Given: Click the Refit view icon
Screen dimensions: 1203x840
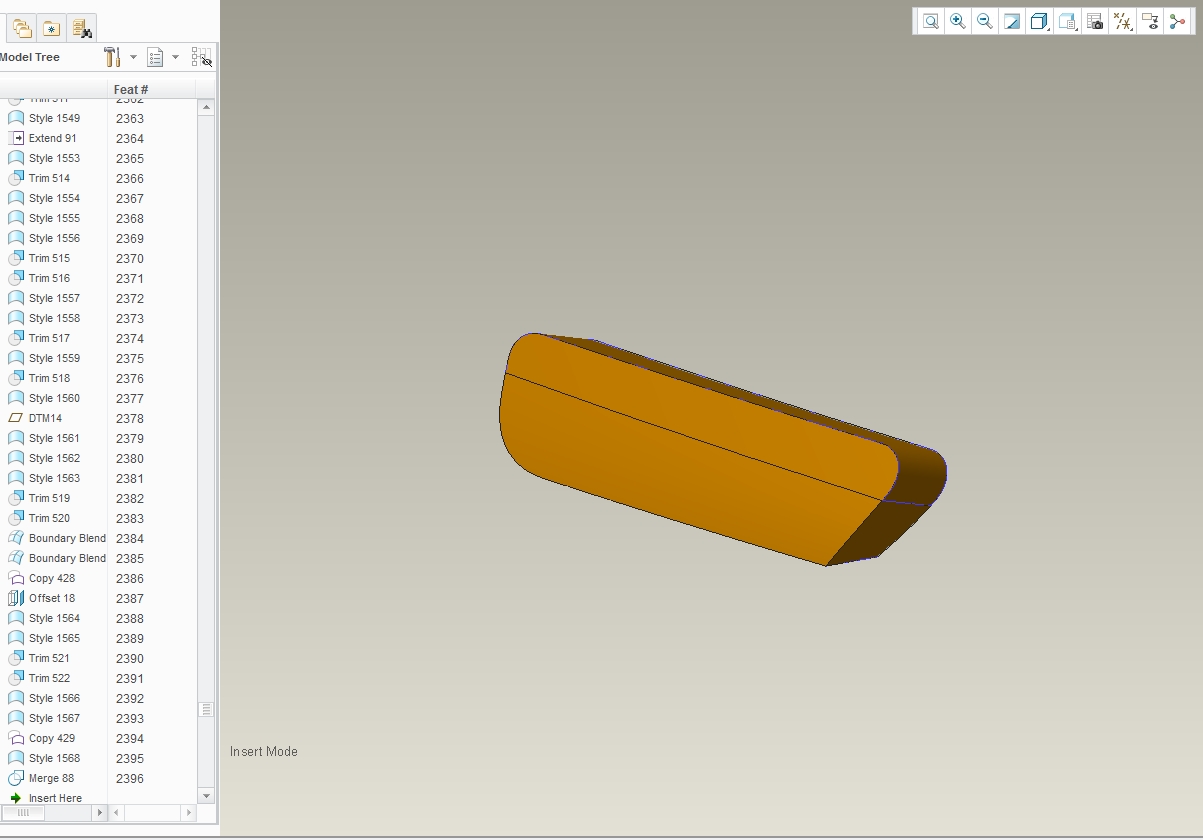Looking at the screenshot, I should coord(931,21).
